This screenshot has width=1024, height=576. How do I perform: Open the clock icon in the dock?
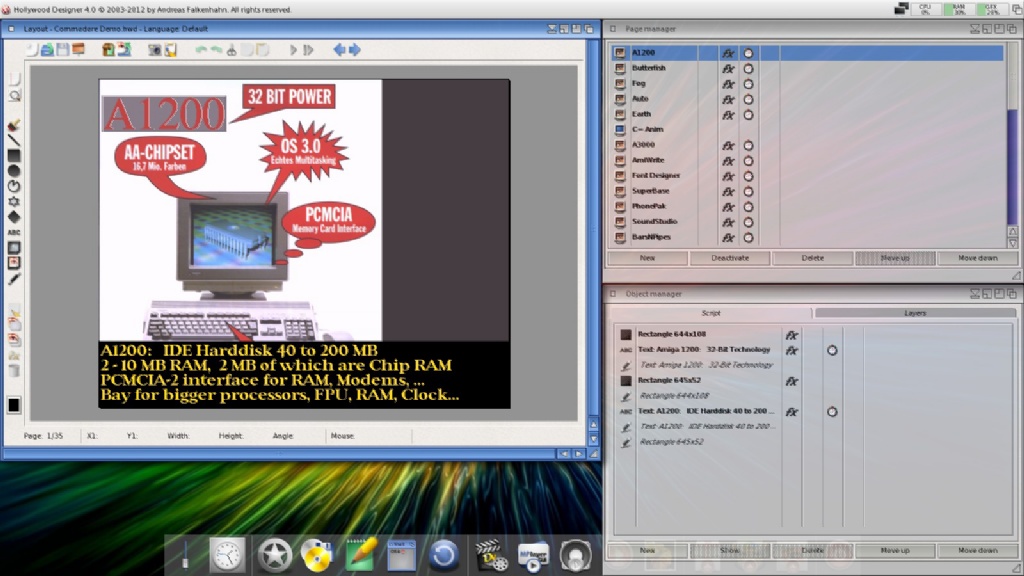coord(227,555)
